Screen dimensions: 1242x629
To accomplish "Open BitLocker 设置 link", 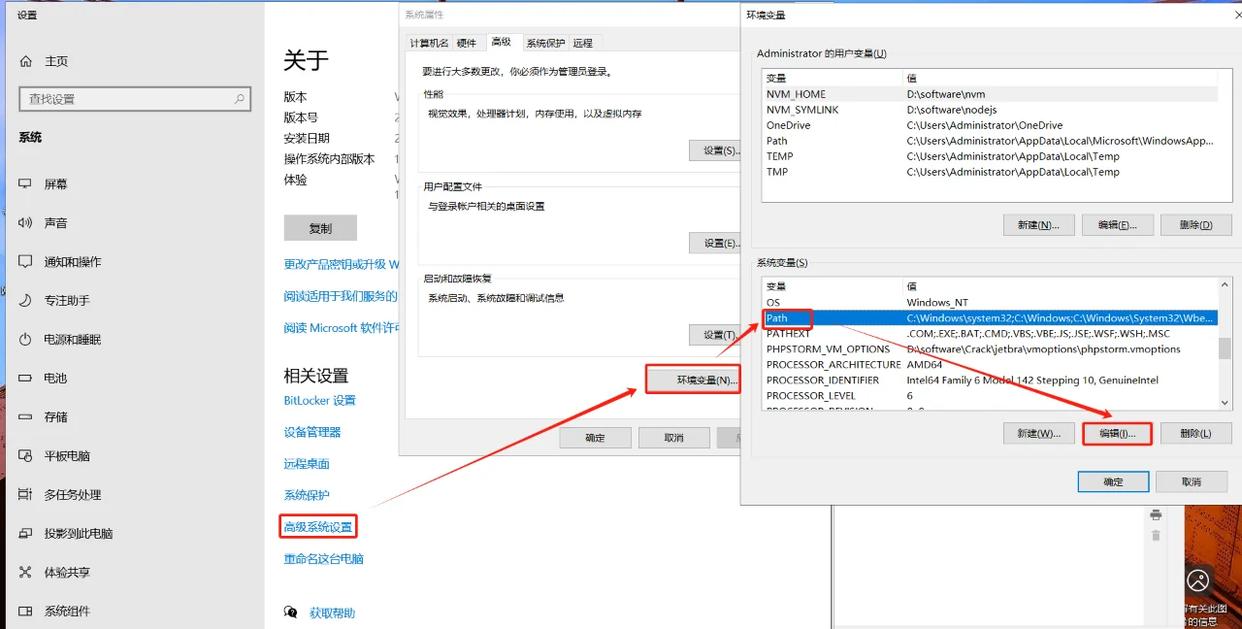I will [320, 400].
